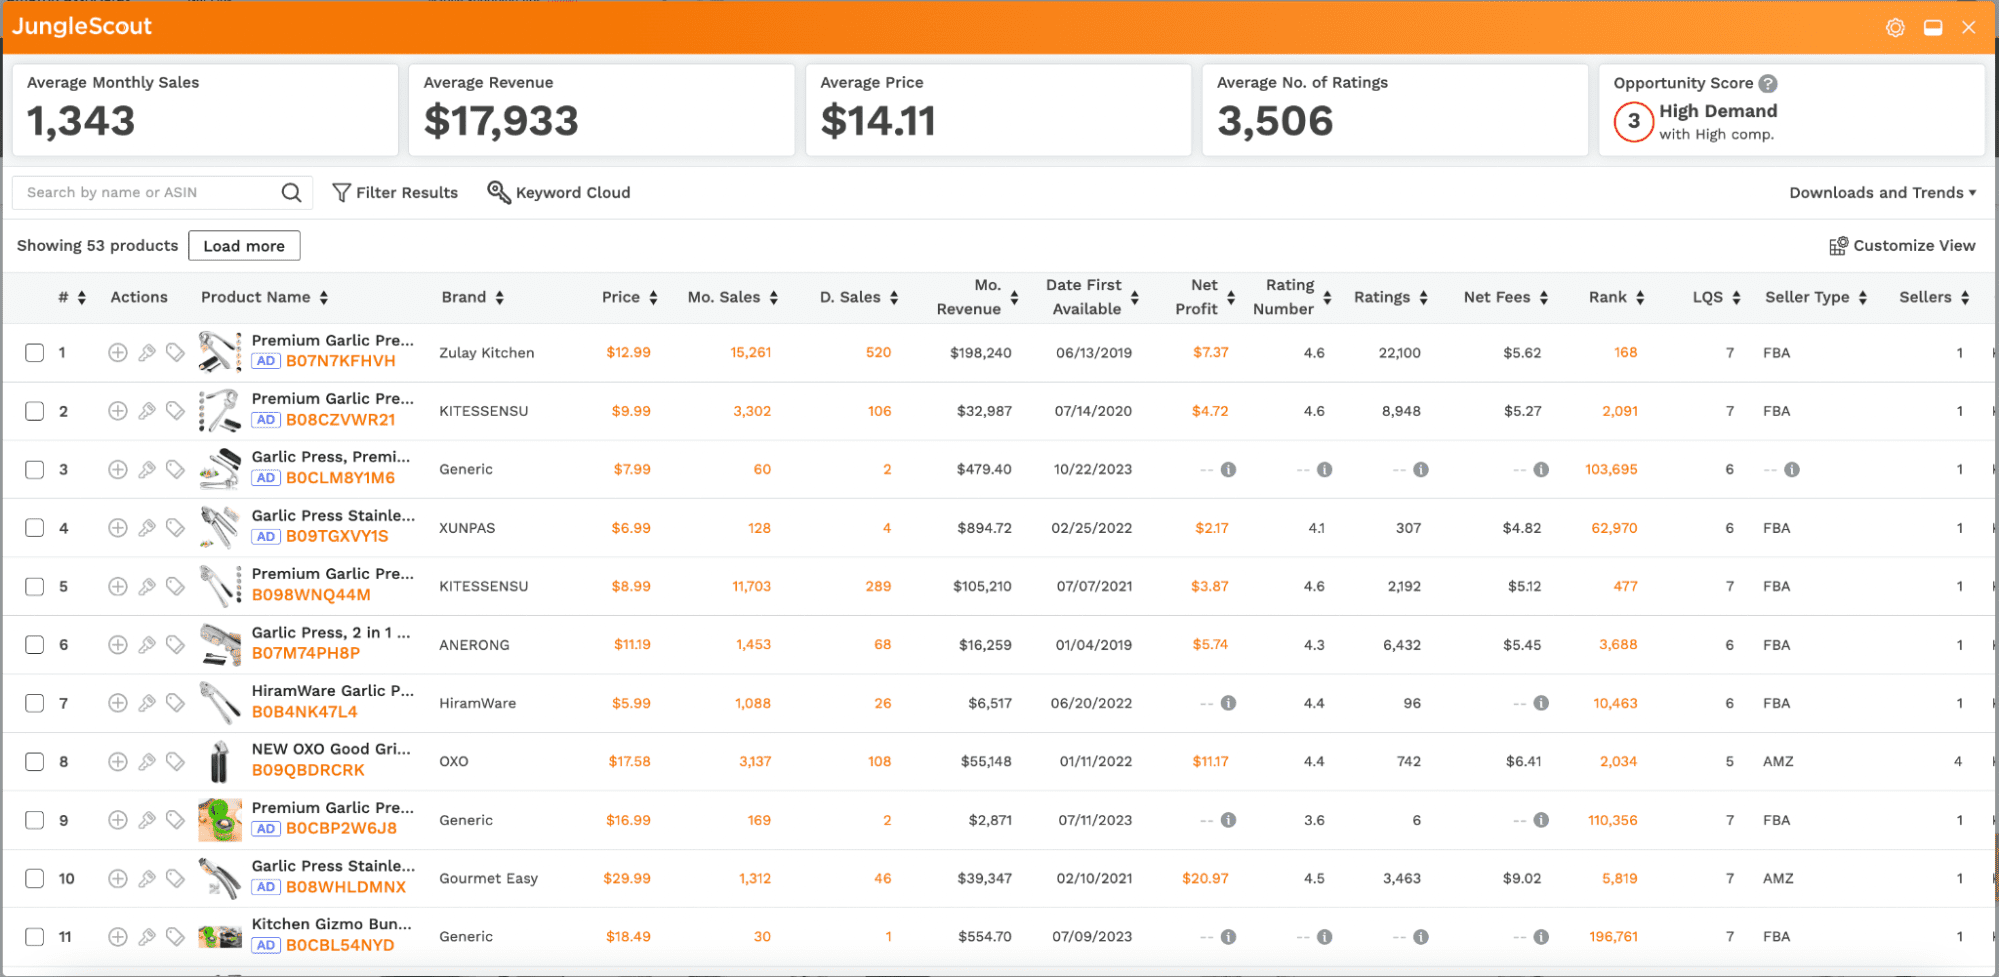
Task: Click the Search by name or ASIN field
Action: 145,193
